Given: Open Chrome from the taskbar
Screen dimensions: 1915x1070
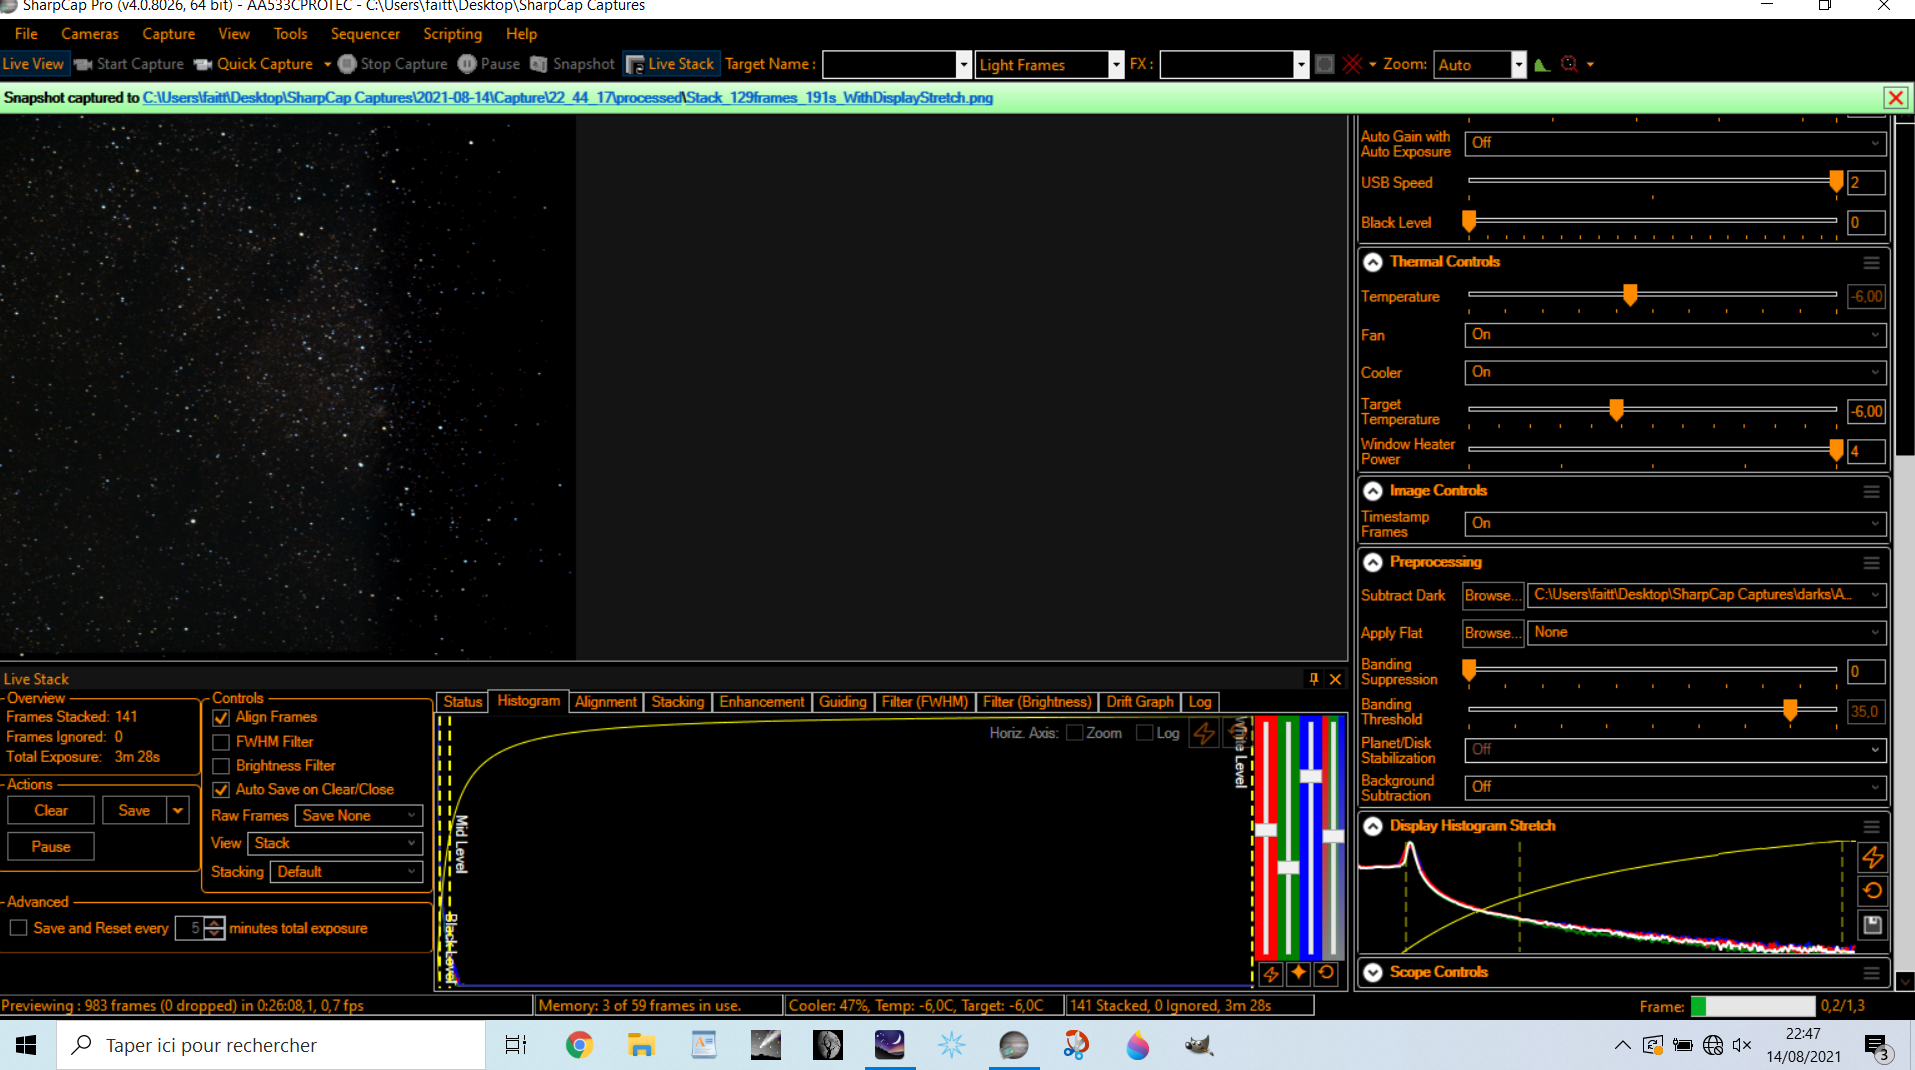Looking at the screenshot, I should [x=579, y=1045].
